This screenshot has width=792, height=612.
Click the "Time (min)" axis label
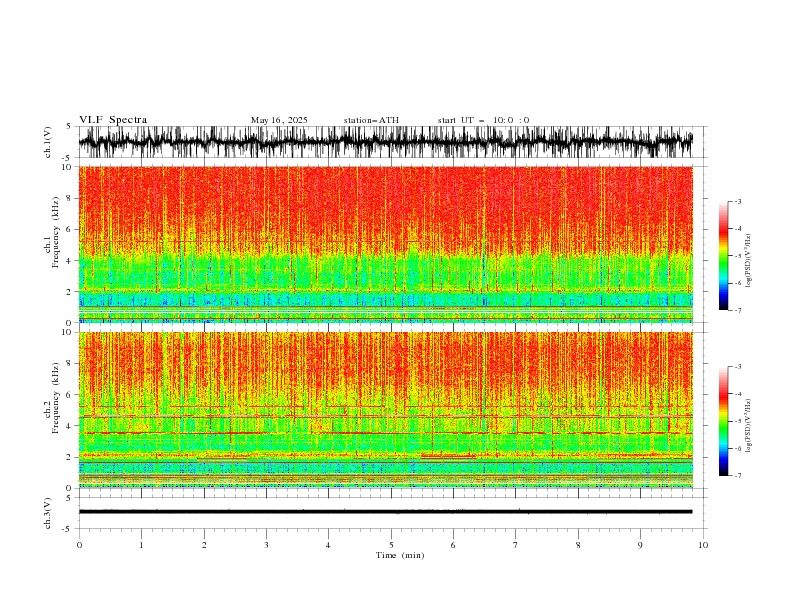pyautogui.click(x=400, y=555)
